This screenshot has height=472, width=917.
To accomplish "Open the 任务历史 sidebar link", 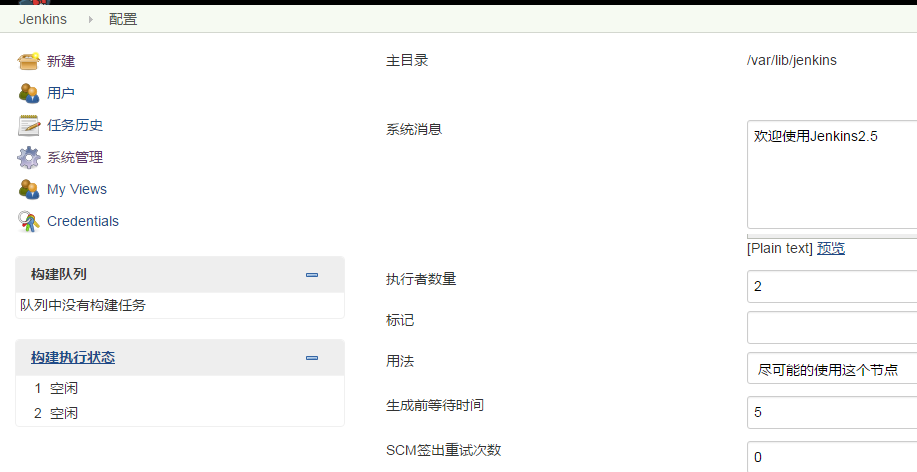I will pos(75,125).
